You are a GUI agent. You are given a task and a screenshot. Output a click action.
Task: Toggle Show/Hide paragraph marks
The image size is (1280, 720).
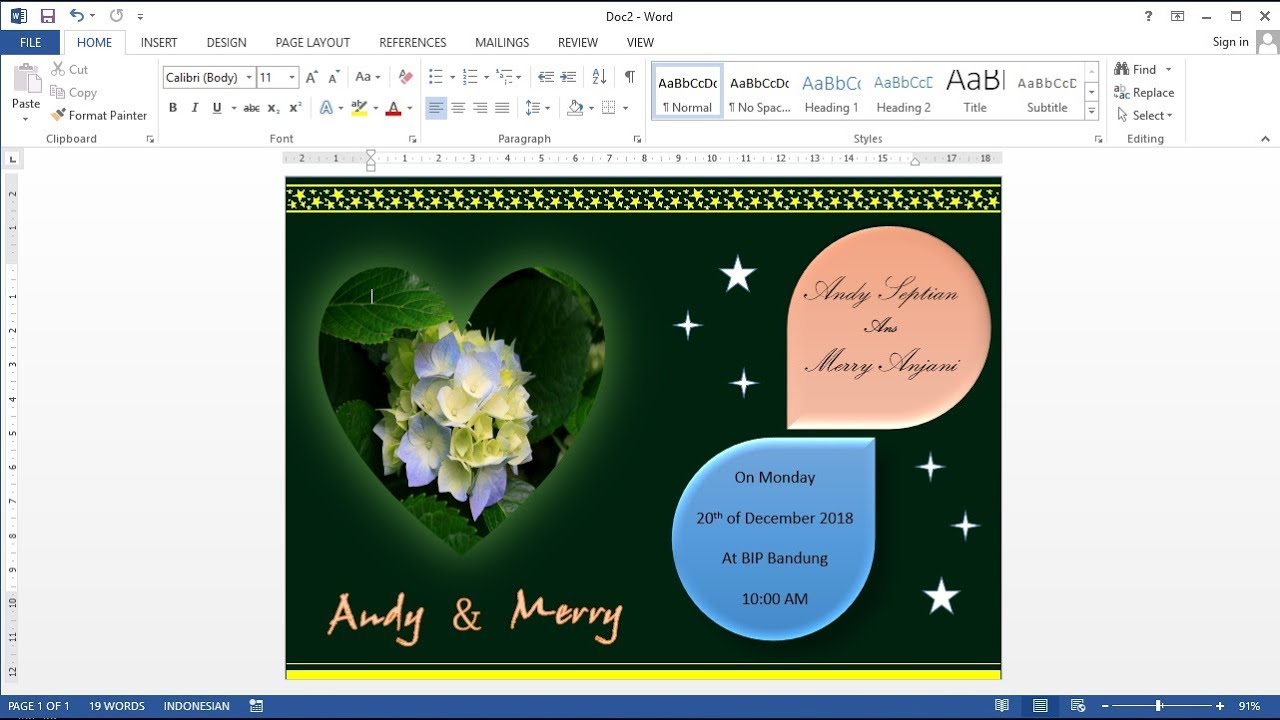coord(629,77)
